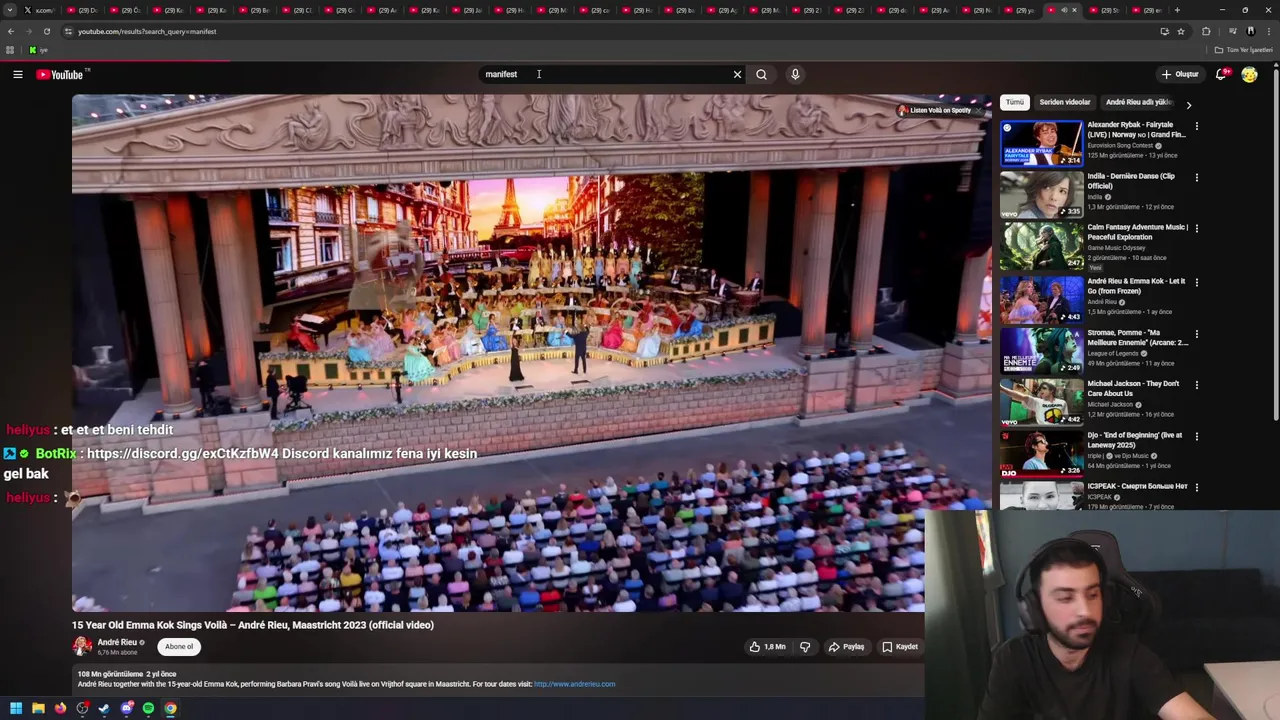Open the Chrome three-dot menu
Viewport: 1280px width, 720px height.
point(1270,31)
